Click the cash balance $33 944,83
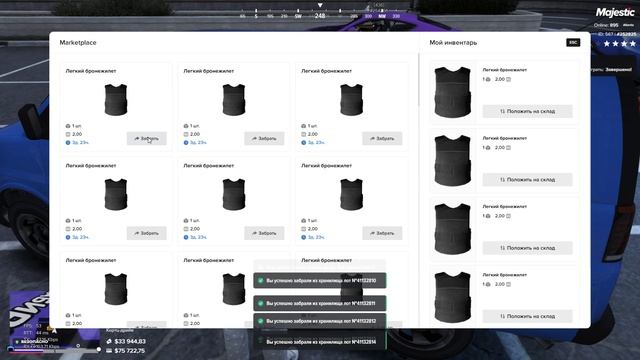 pos(130,341)
